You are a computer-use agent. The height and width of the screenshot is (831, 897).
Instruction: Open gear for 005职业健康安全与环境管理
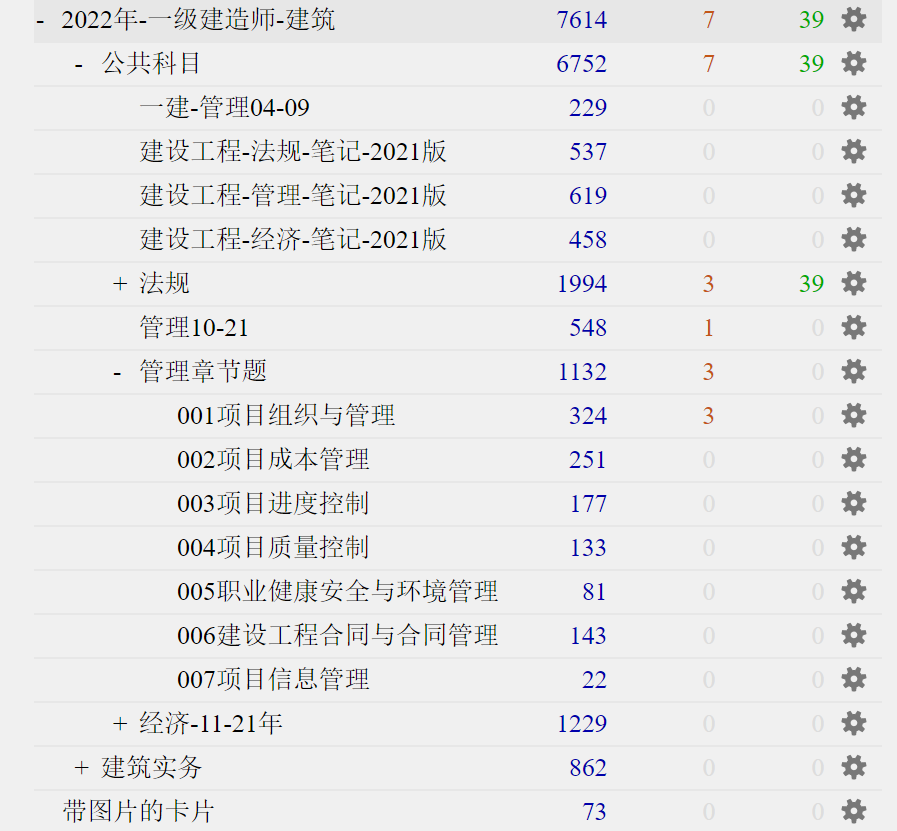coord(854,592)
